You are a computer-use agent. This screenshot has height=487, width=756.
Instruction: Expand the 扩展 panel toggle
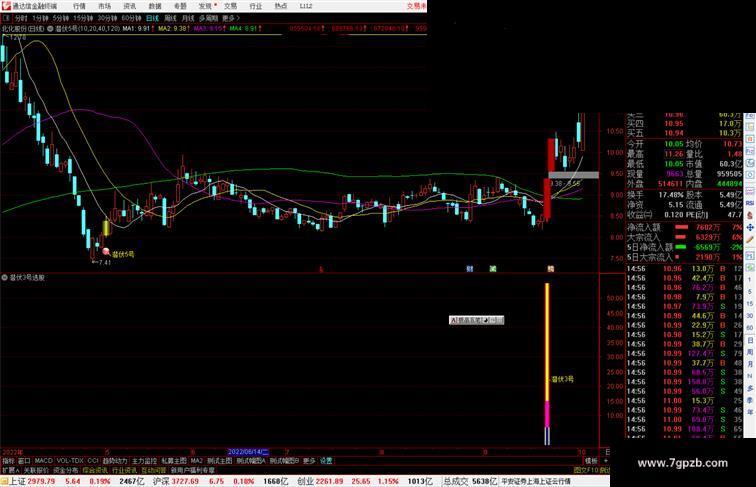pos(10,470)
